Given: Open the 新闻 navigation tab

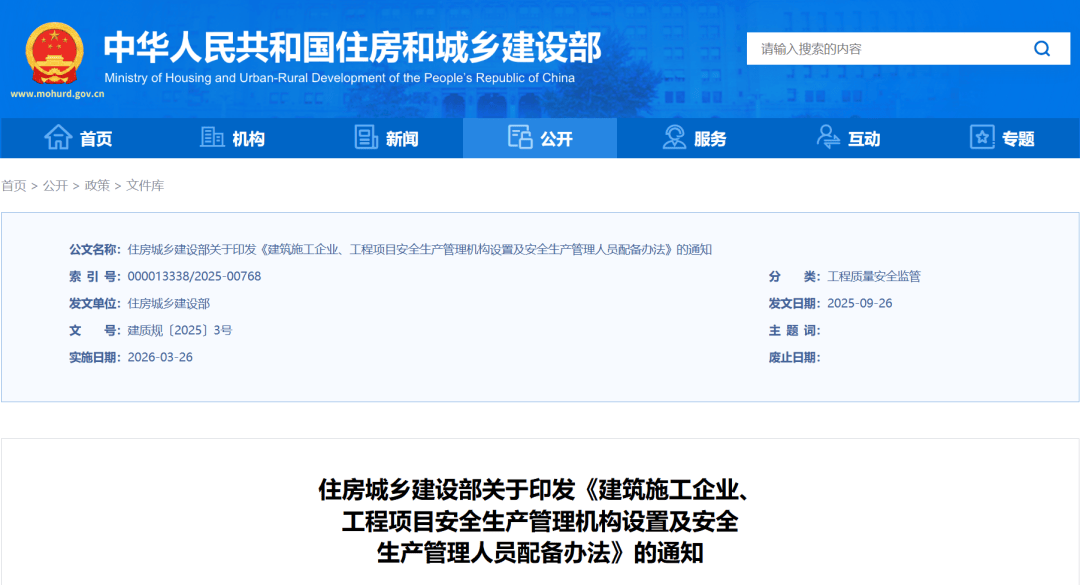Looking at the screenshot, I should [x=402, y=139].
